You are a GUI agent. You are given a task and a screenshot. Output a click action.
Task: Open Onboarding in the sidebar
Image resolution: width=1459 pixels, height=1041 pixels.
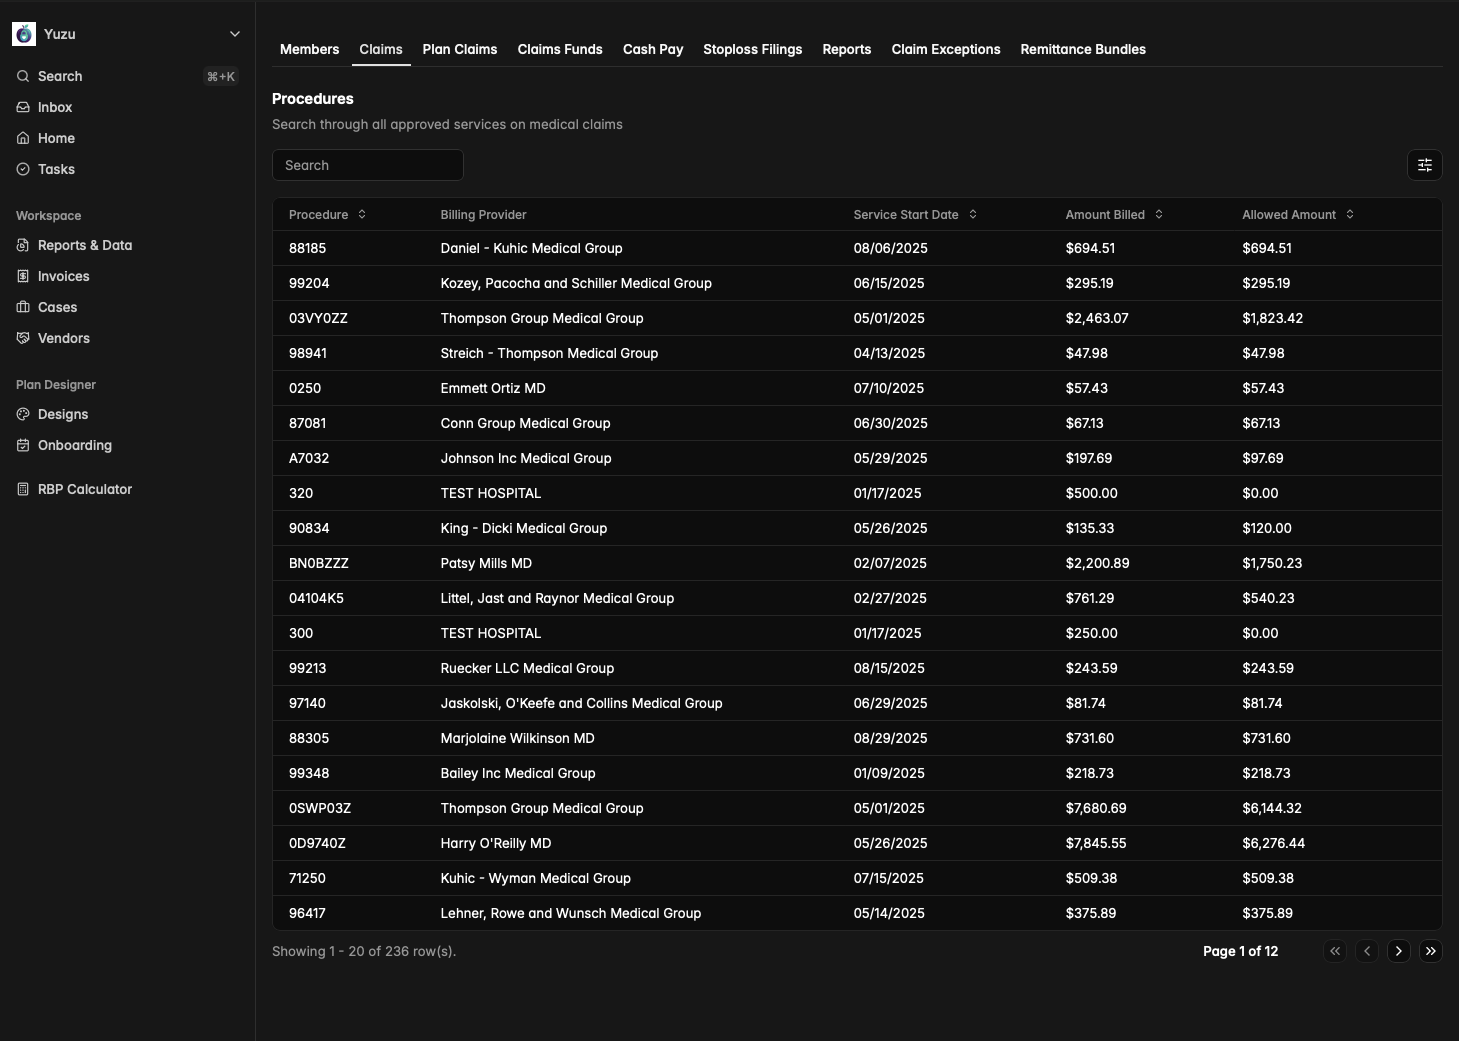(x=127, y=445)
